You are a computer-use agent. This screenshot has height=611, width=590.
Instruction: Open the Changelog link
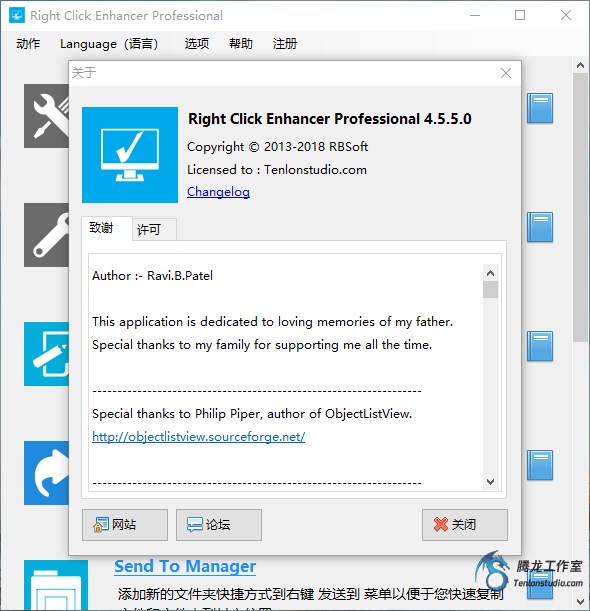[218, 192]
